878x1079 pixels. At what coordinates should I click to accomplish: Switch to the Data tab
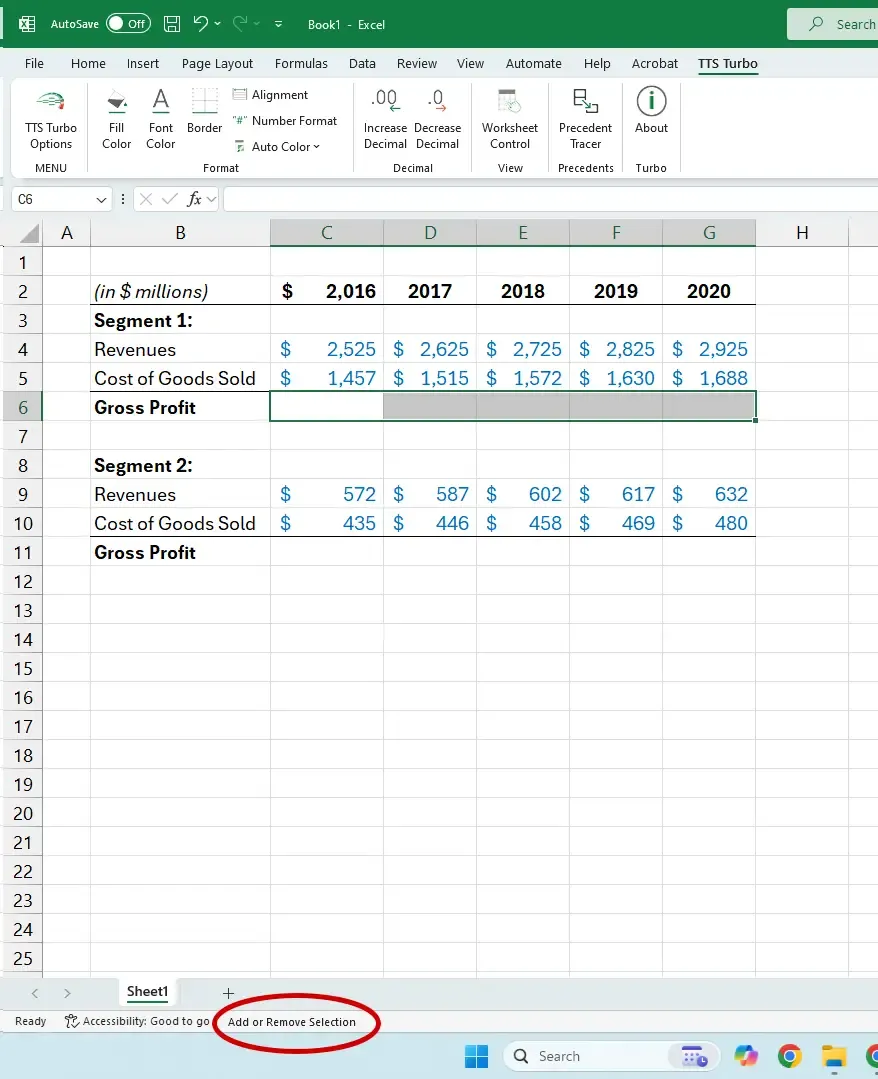tap(362, 63)
